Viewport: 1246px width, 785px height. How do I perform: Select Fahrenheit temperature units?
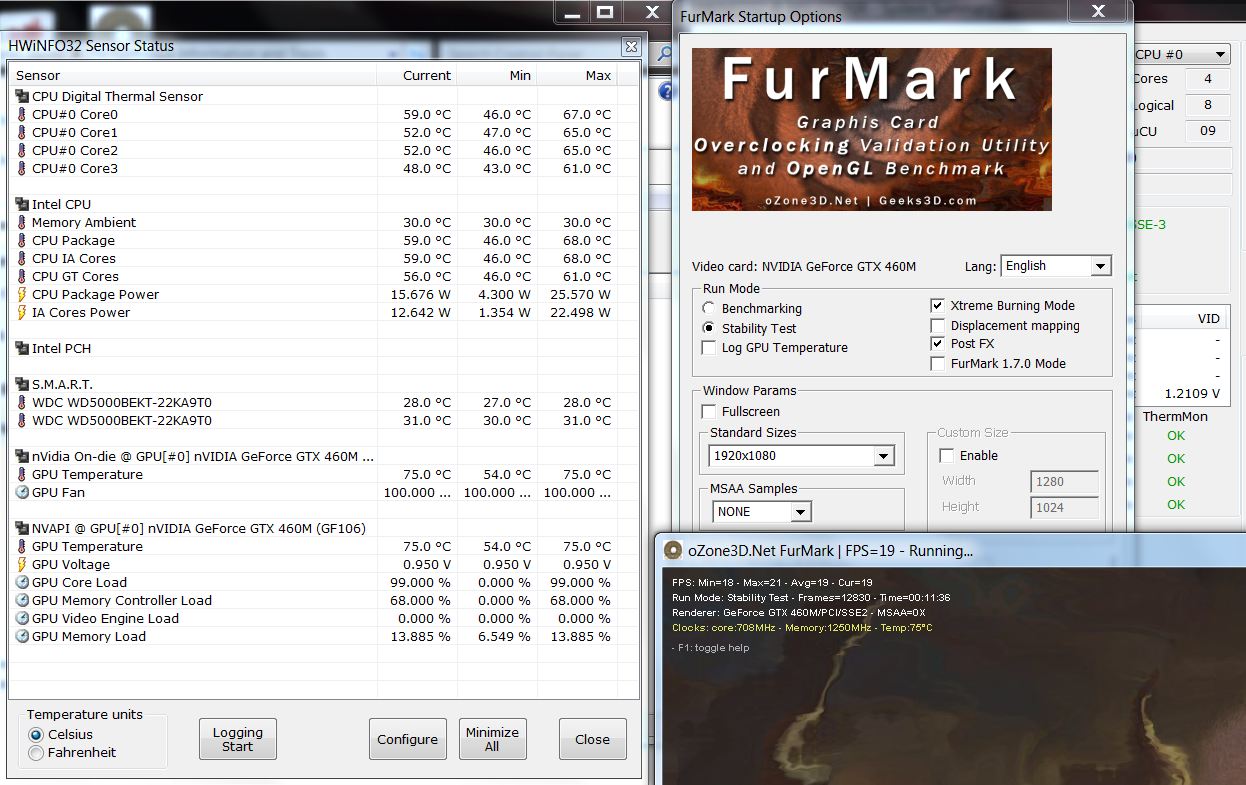pos(36,752)
